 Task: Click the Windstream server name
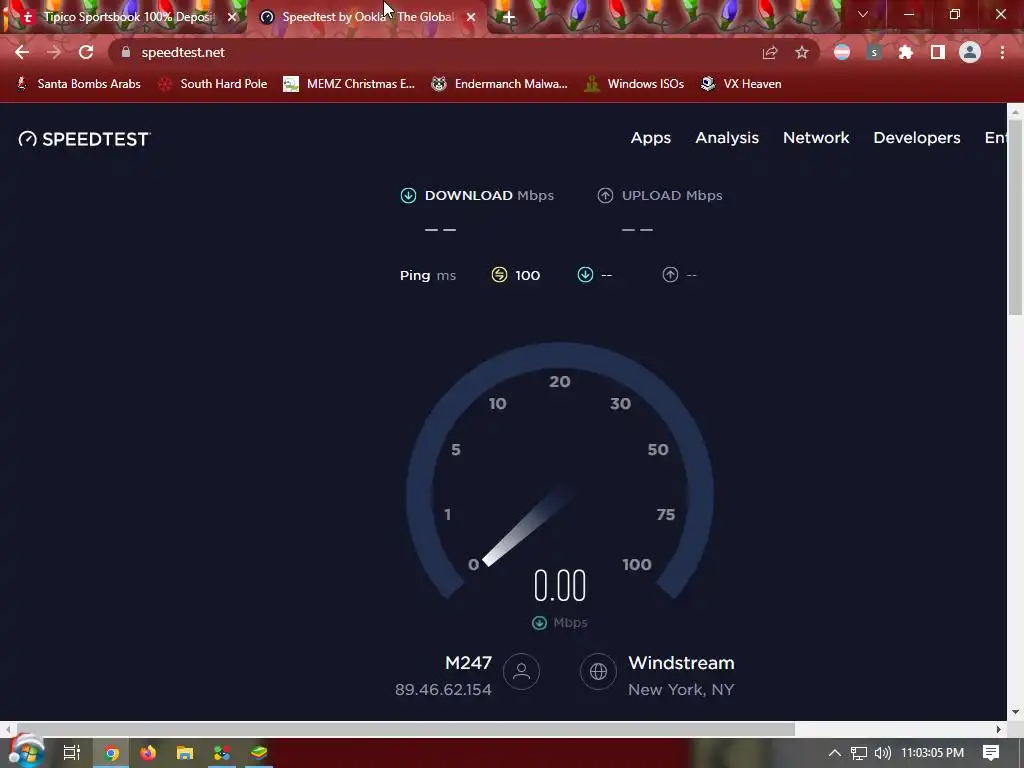681,663
